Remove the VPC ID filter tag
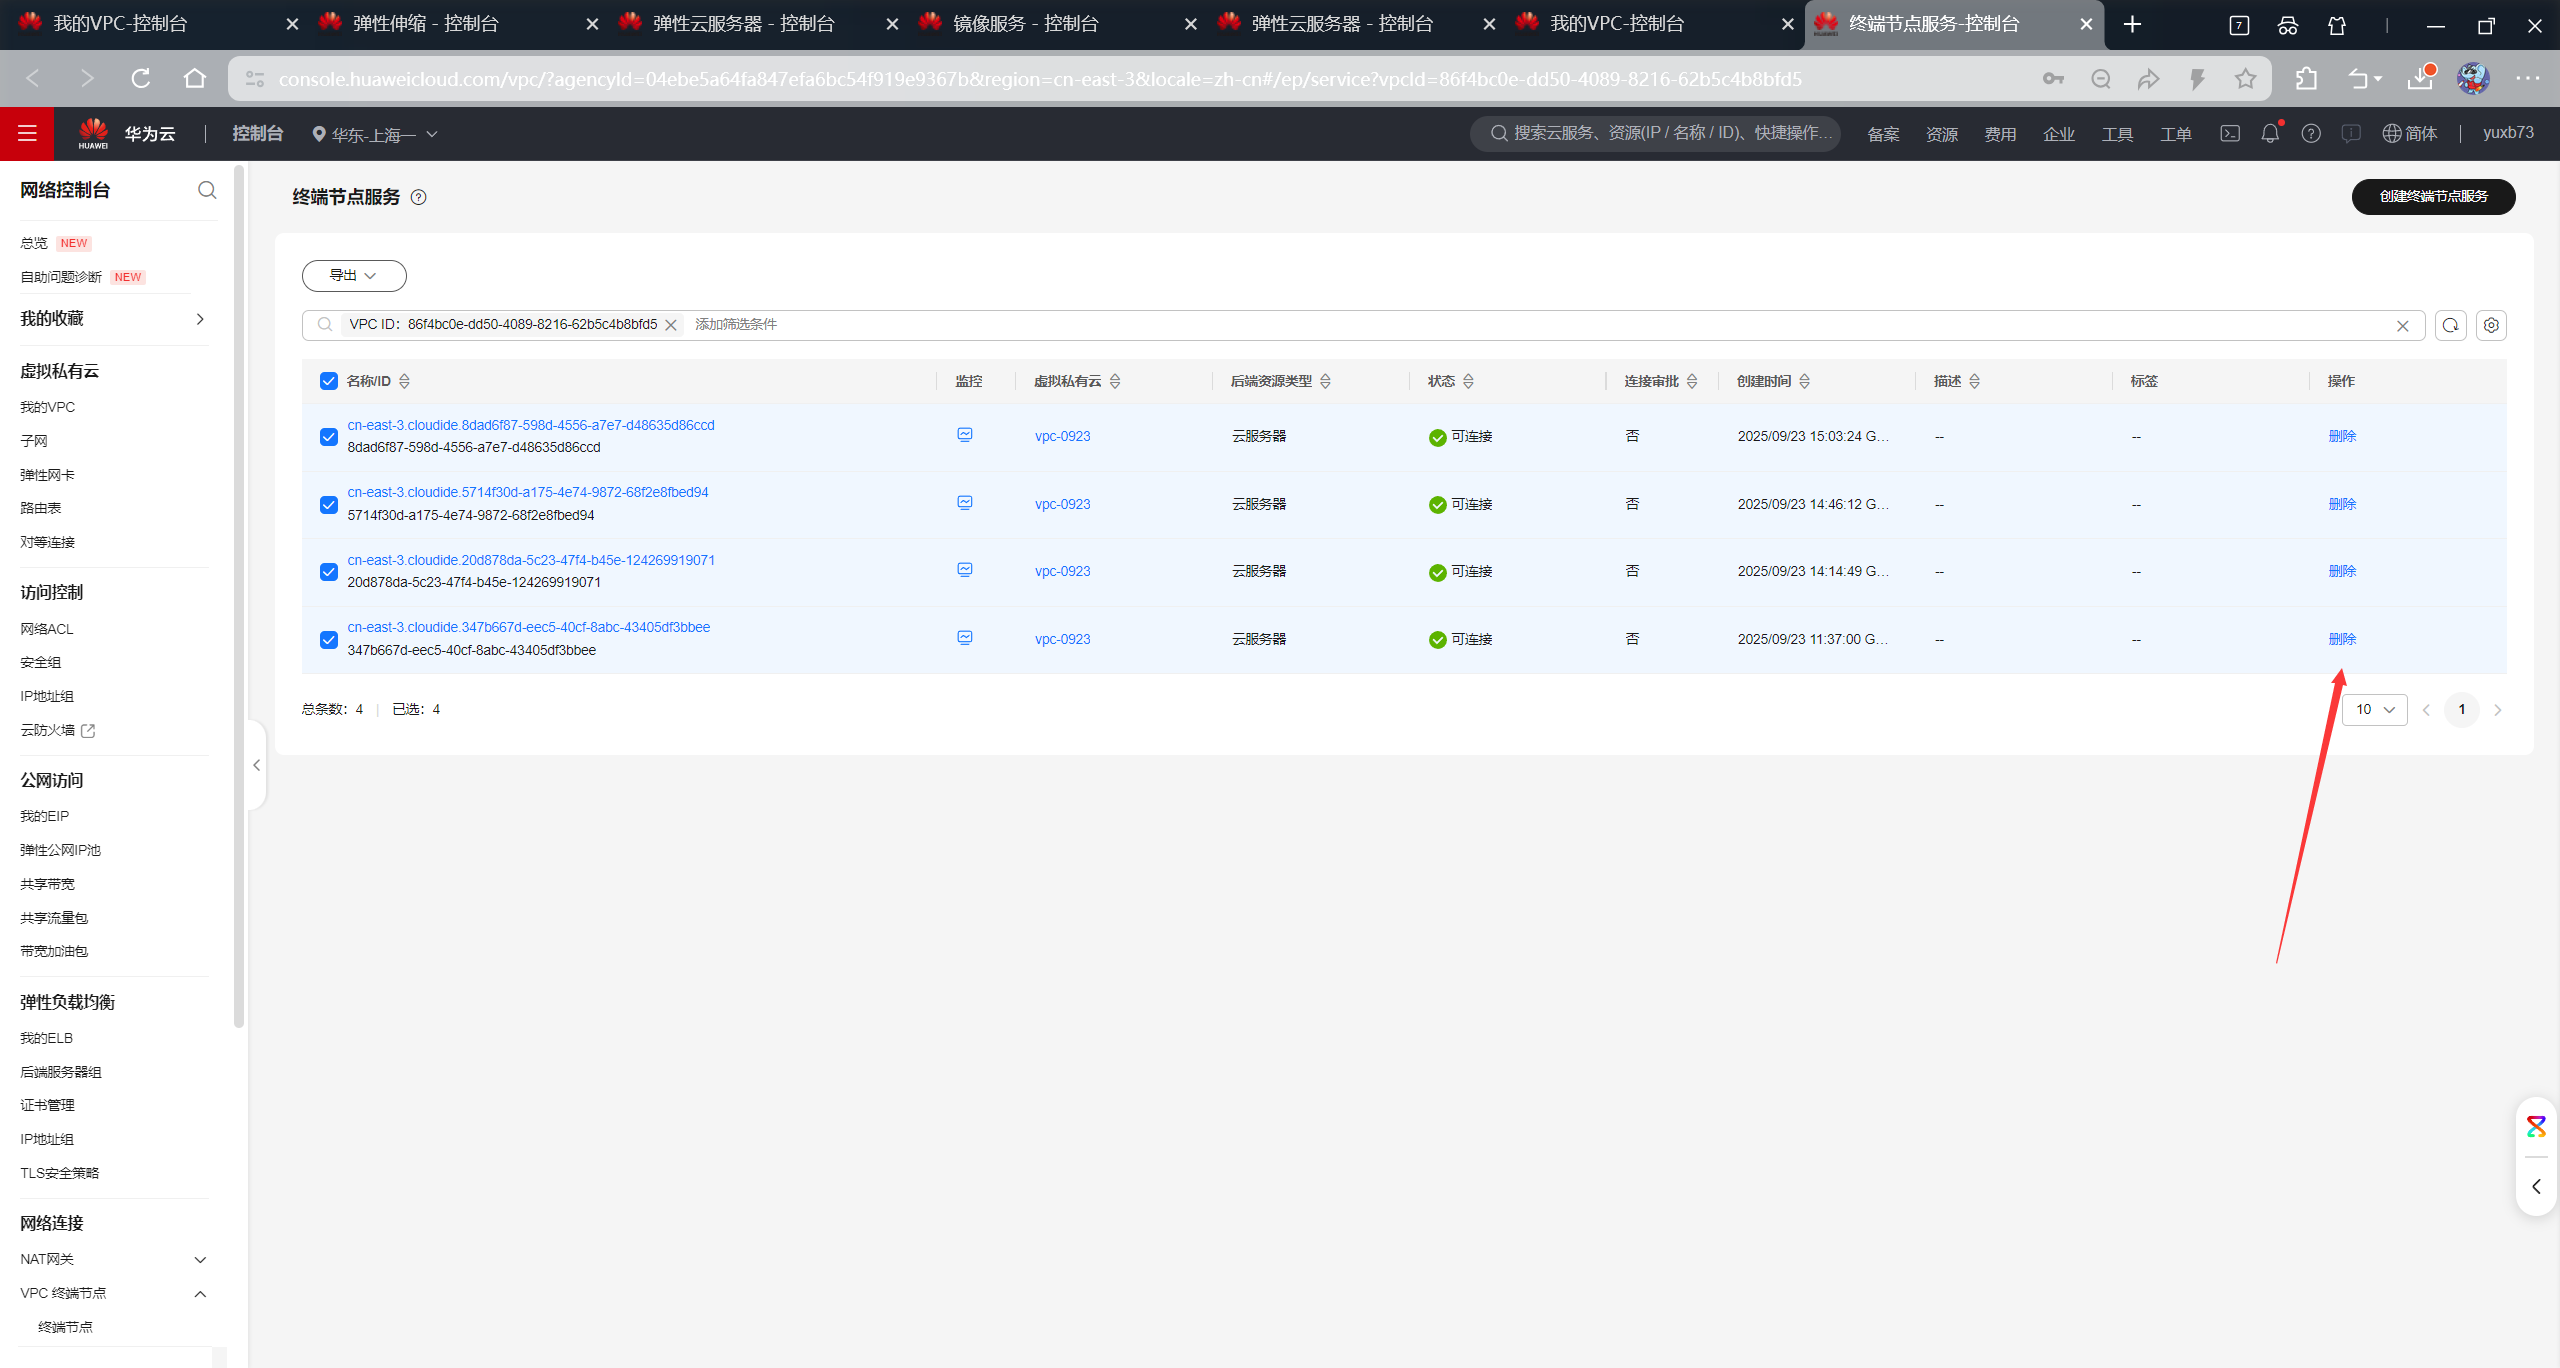 tap(671, 325)
